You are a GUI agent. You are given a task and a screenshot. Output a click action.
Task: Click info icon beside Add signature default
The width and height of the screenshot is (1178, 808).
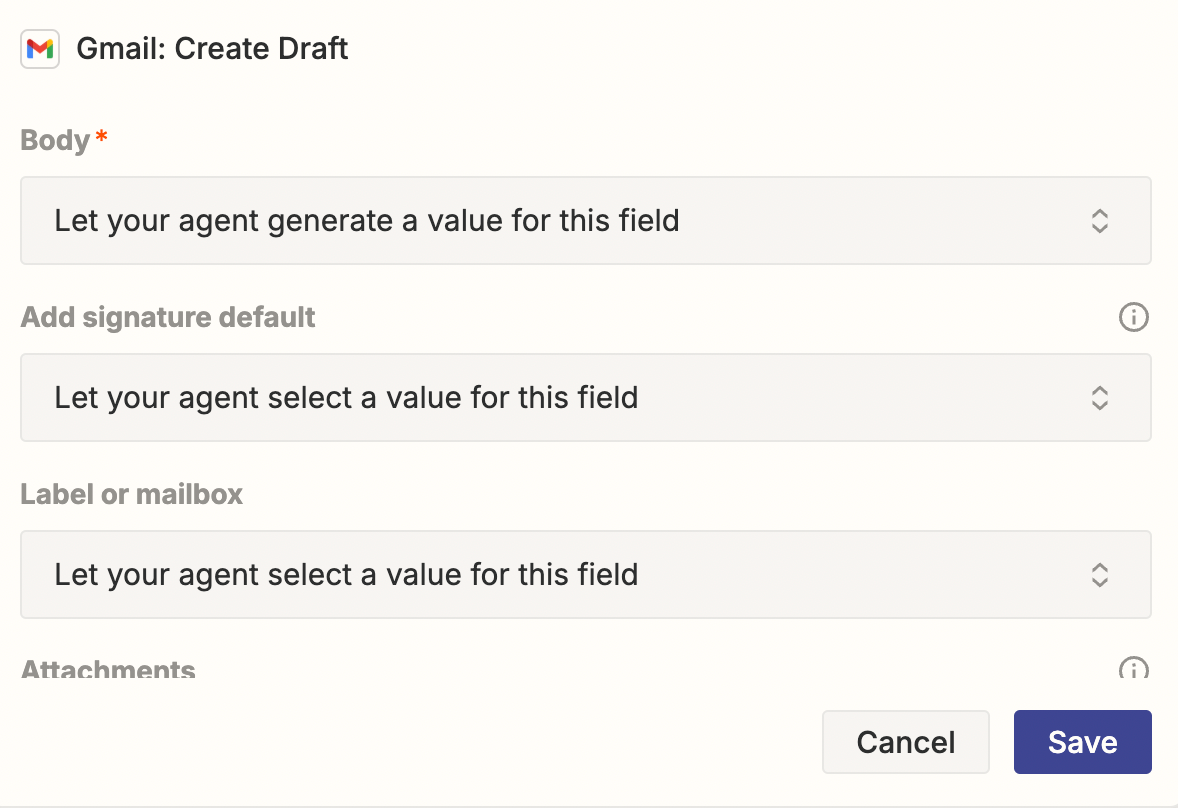(1132, 318)
